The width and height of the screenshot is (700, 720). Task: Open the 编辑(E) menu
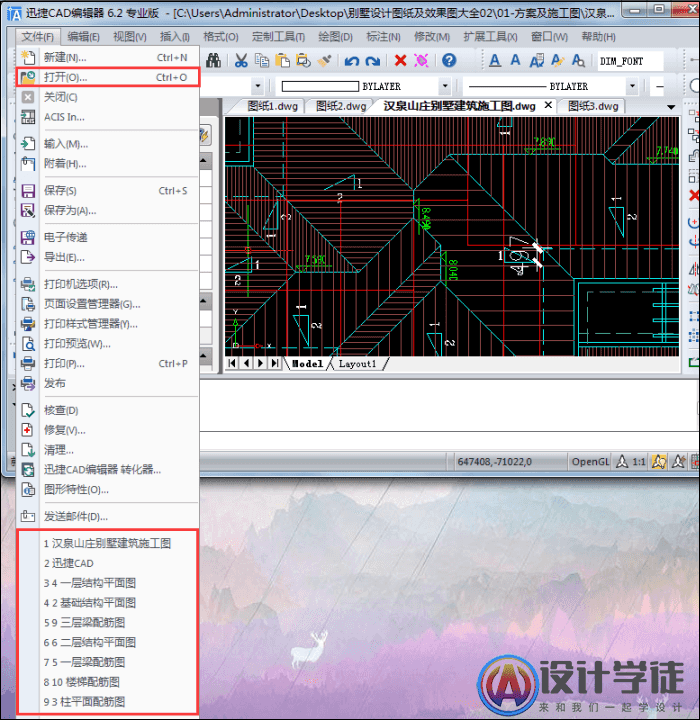coord(83,37)
